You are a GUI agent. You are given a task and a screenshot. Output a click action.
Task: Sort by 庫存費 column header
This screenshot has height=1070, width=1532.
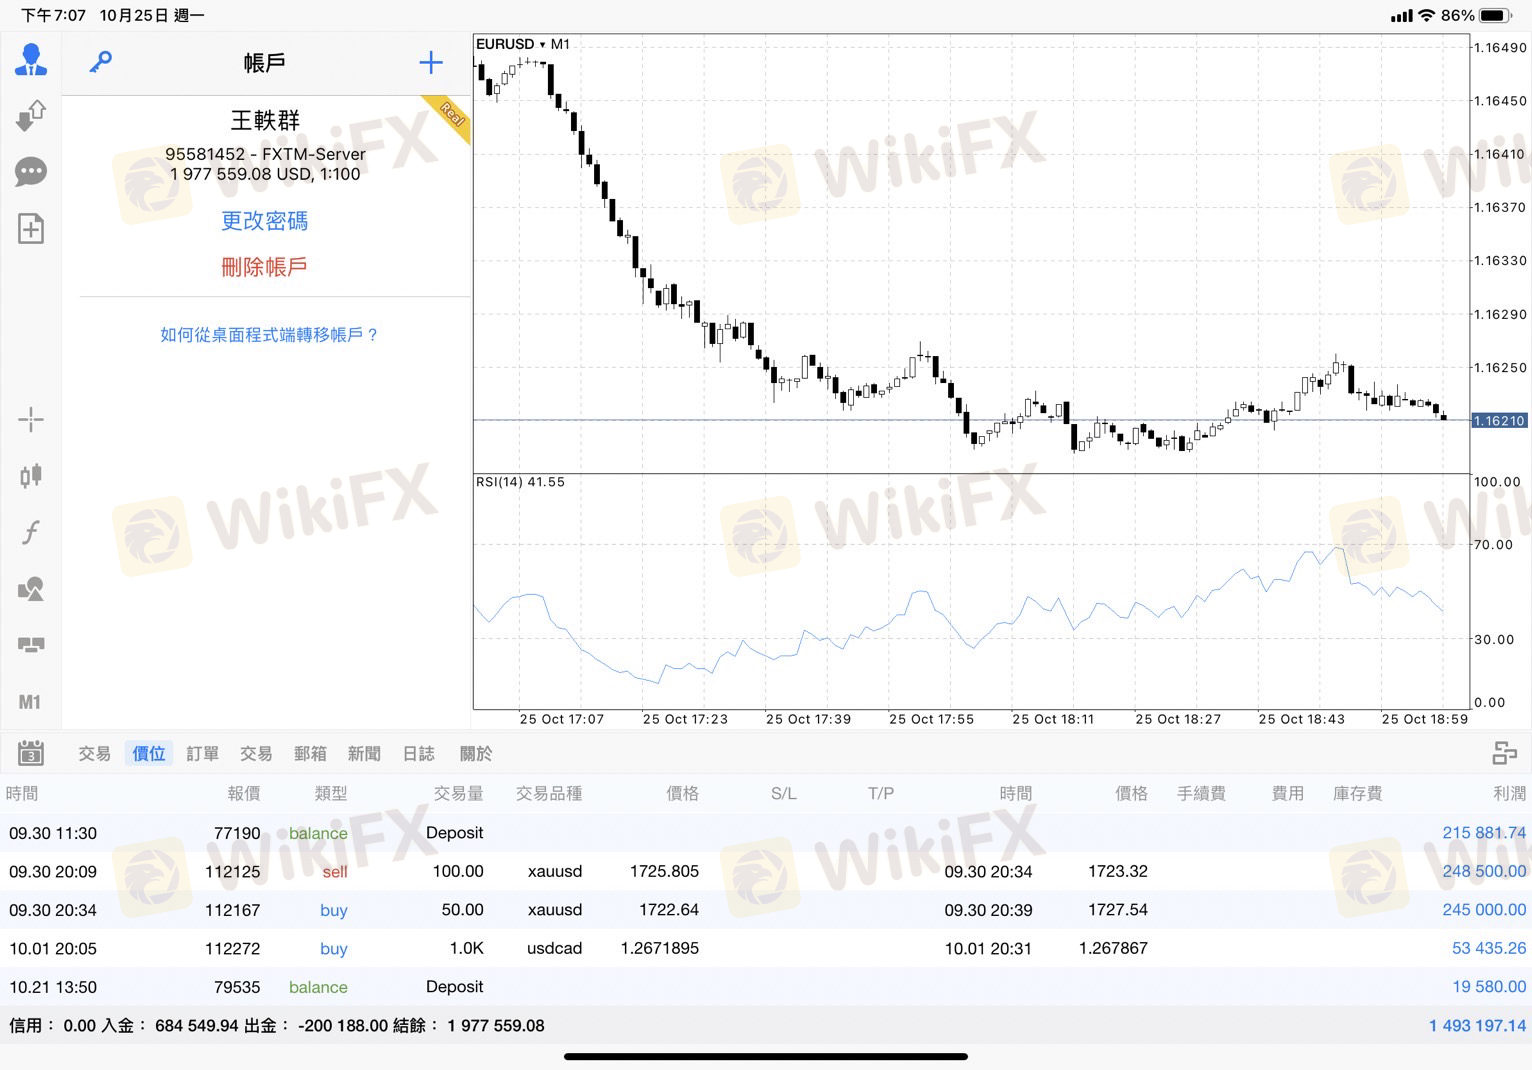point(1358,794)
